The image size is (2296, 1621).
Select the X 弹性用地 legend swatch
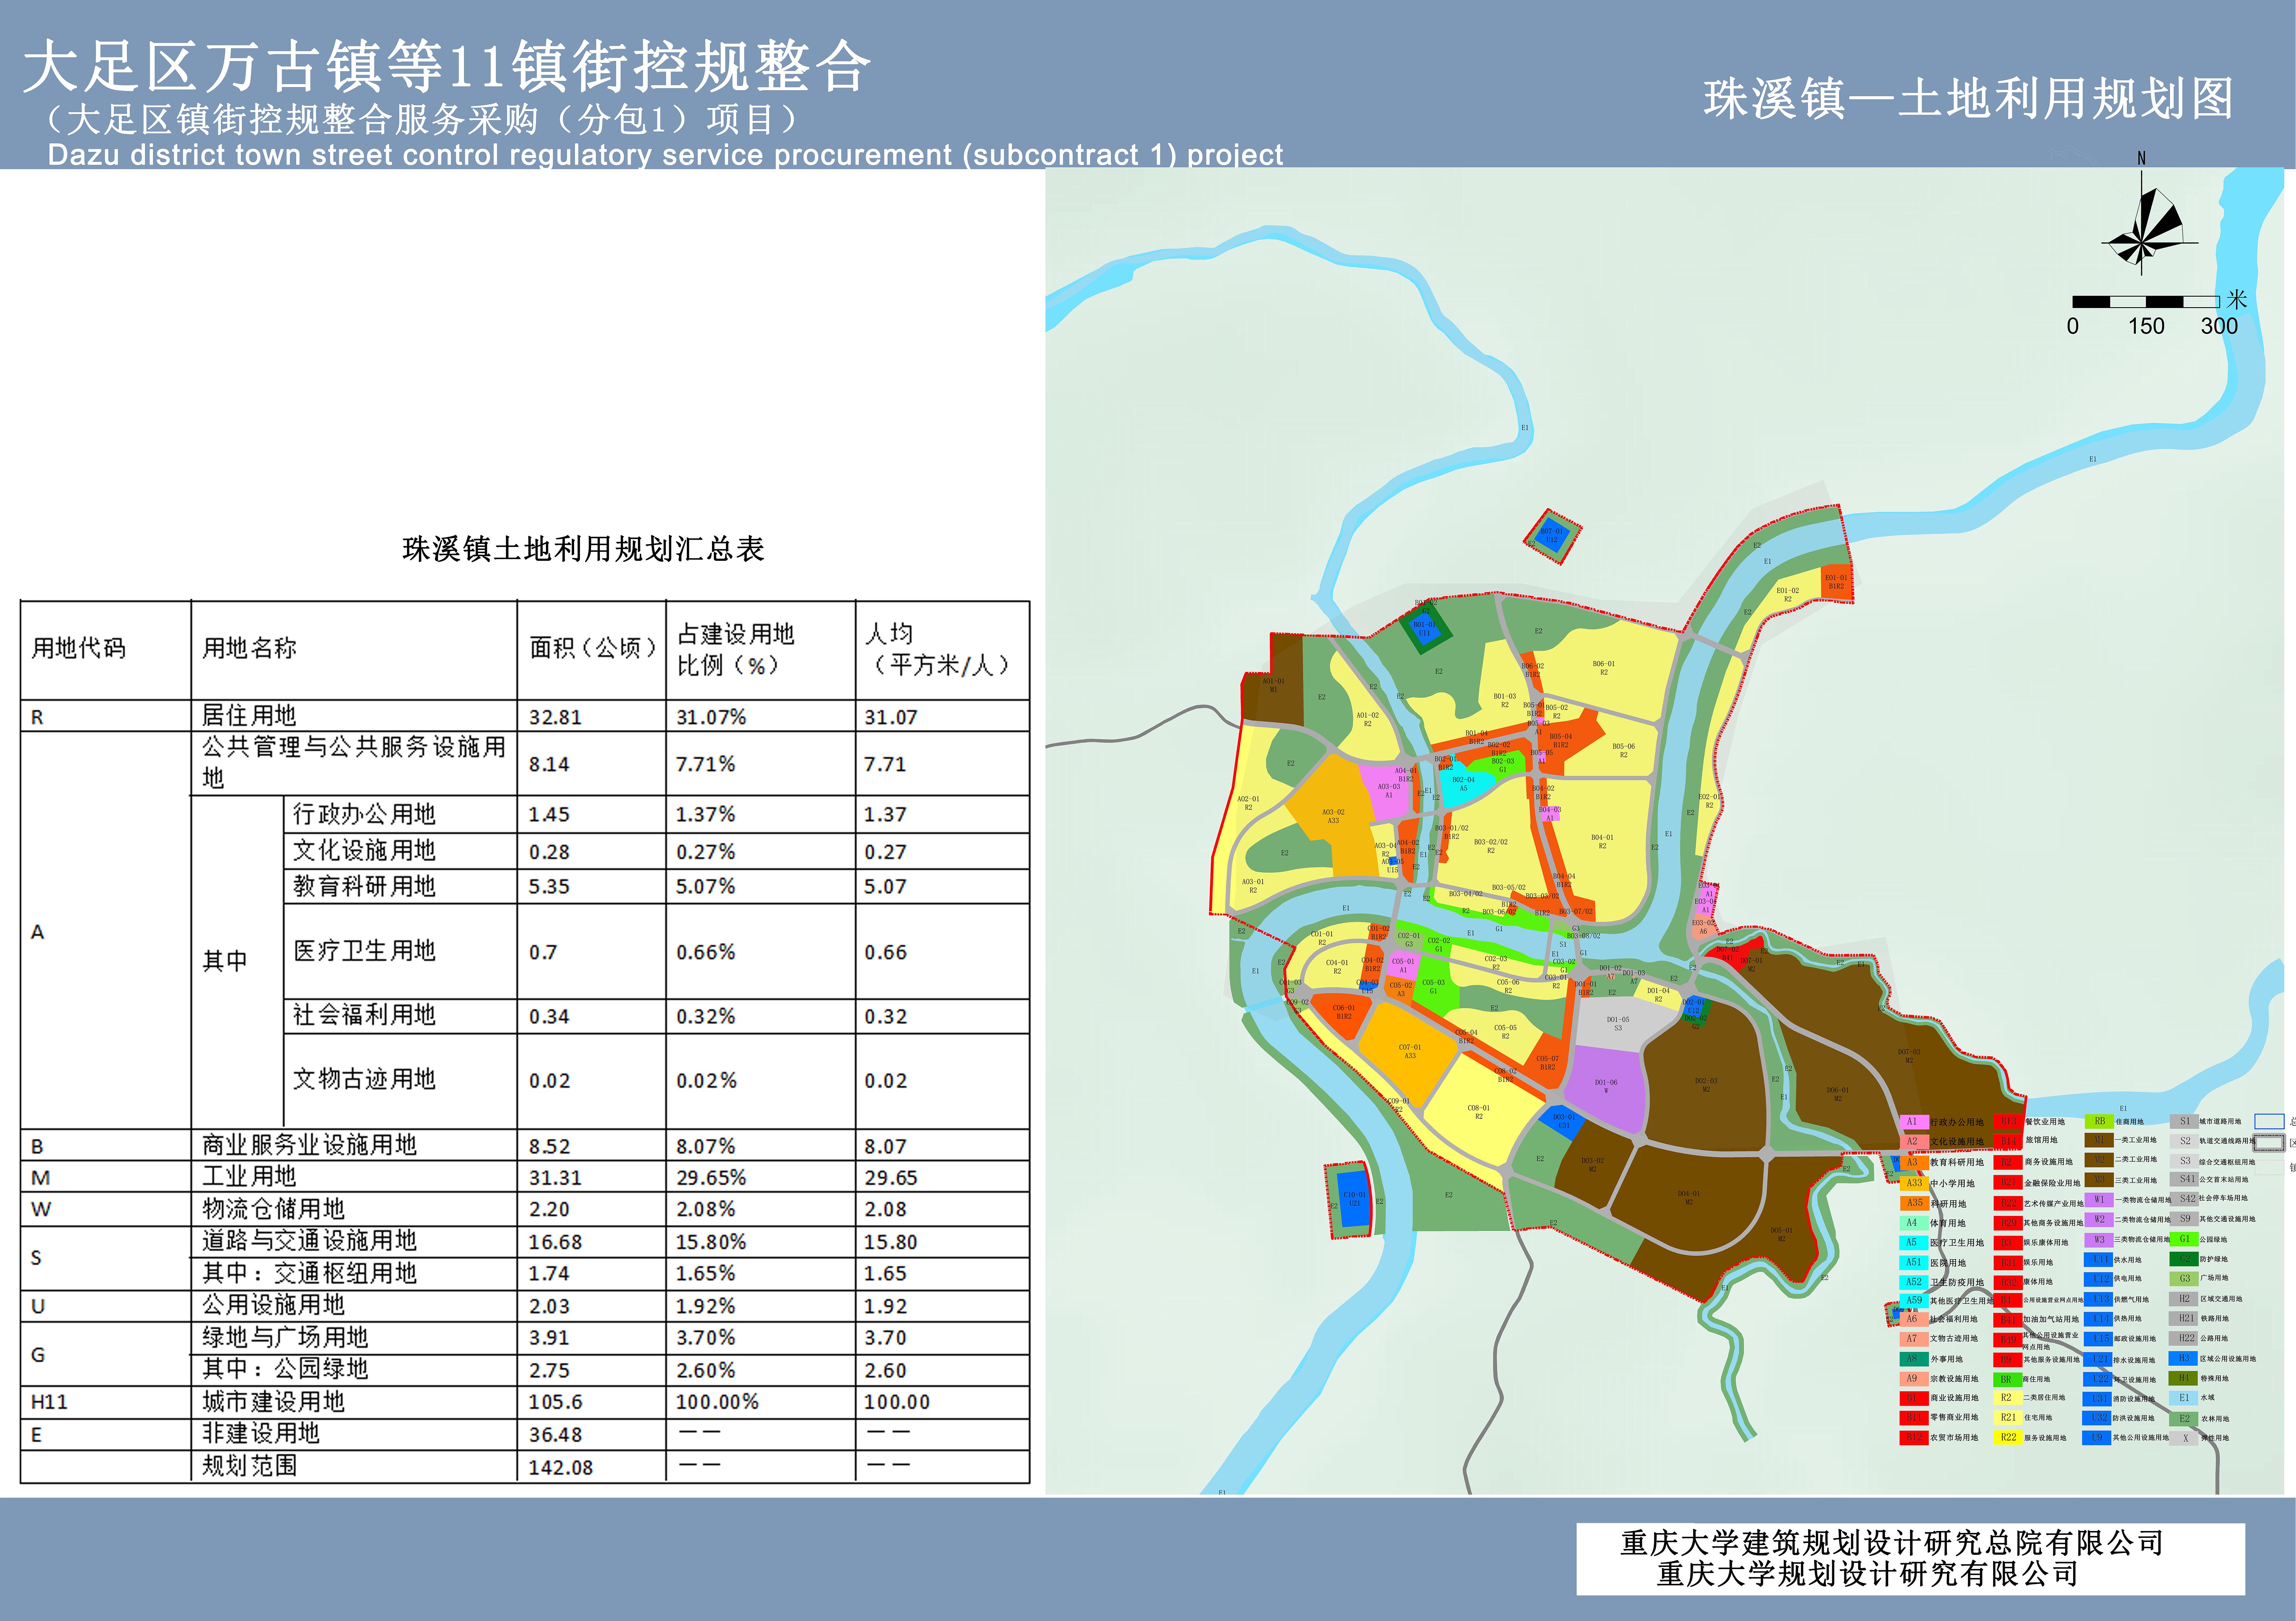click(2183, 1438)
